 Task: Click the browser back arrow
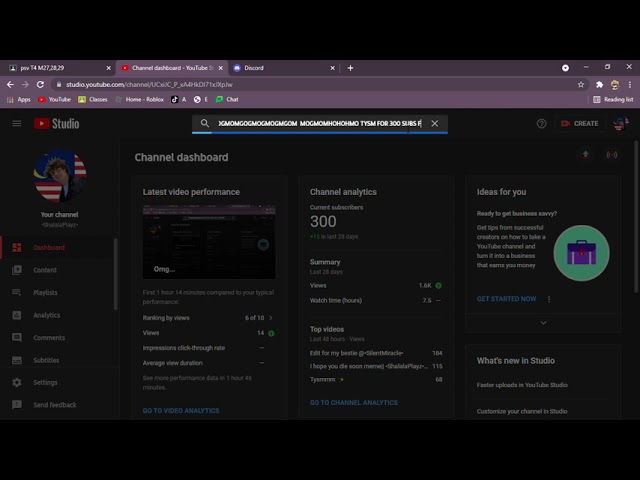(x=10, y=84)
